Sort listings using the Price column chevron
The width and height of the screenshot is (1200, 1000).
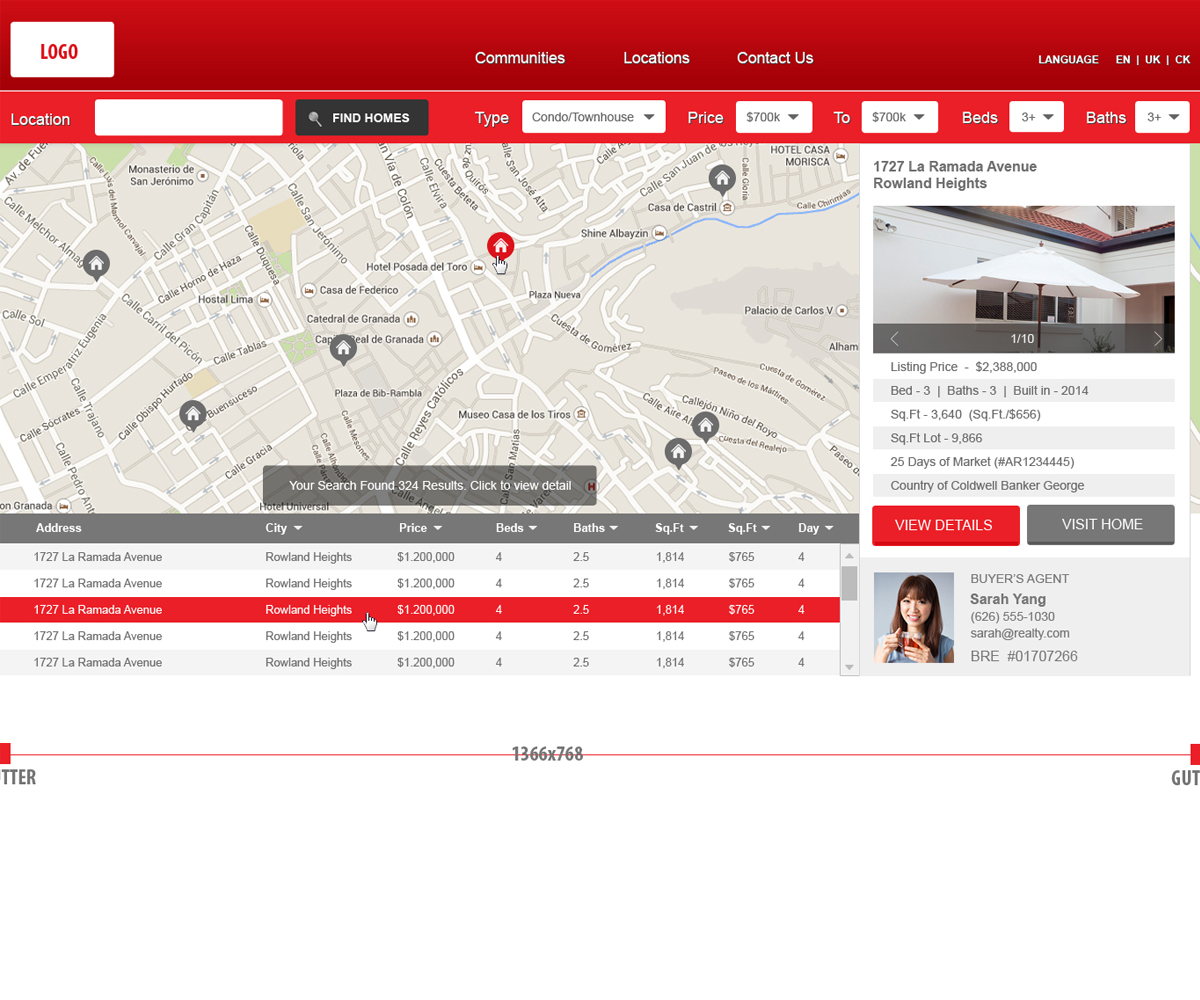[437, 528]
